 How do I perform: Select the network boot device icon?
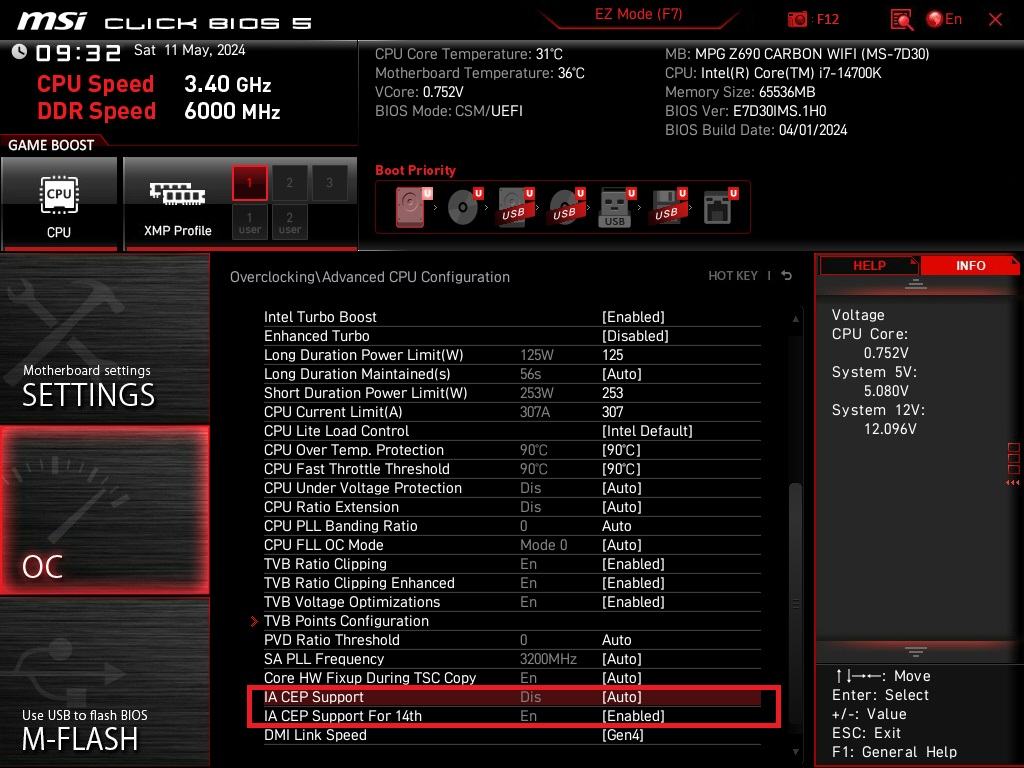click(720, 206)
